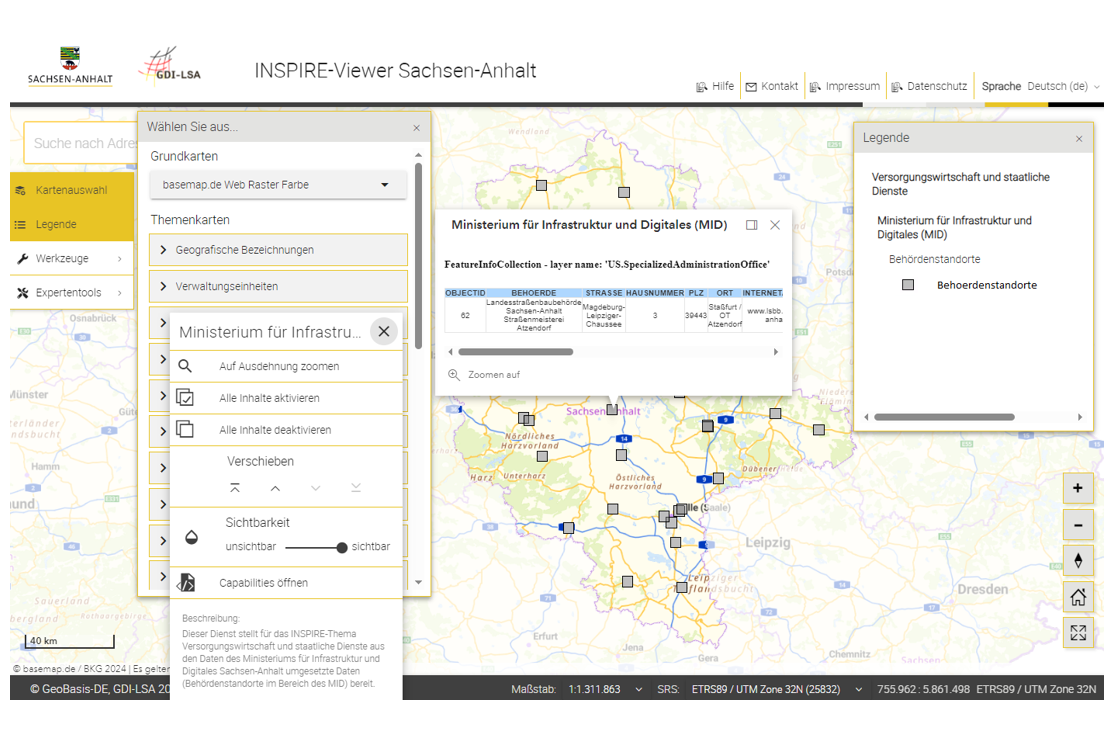Click the compass north orientation icon
1114x741 pixels.
[x=1077, y=561]
